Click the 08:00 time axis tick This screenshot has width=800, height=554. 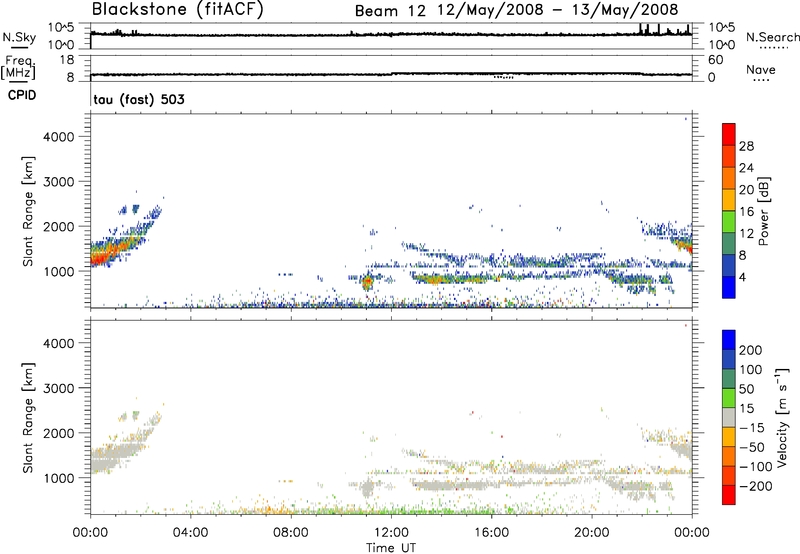(x=291, y=533)
